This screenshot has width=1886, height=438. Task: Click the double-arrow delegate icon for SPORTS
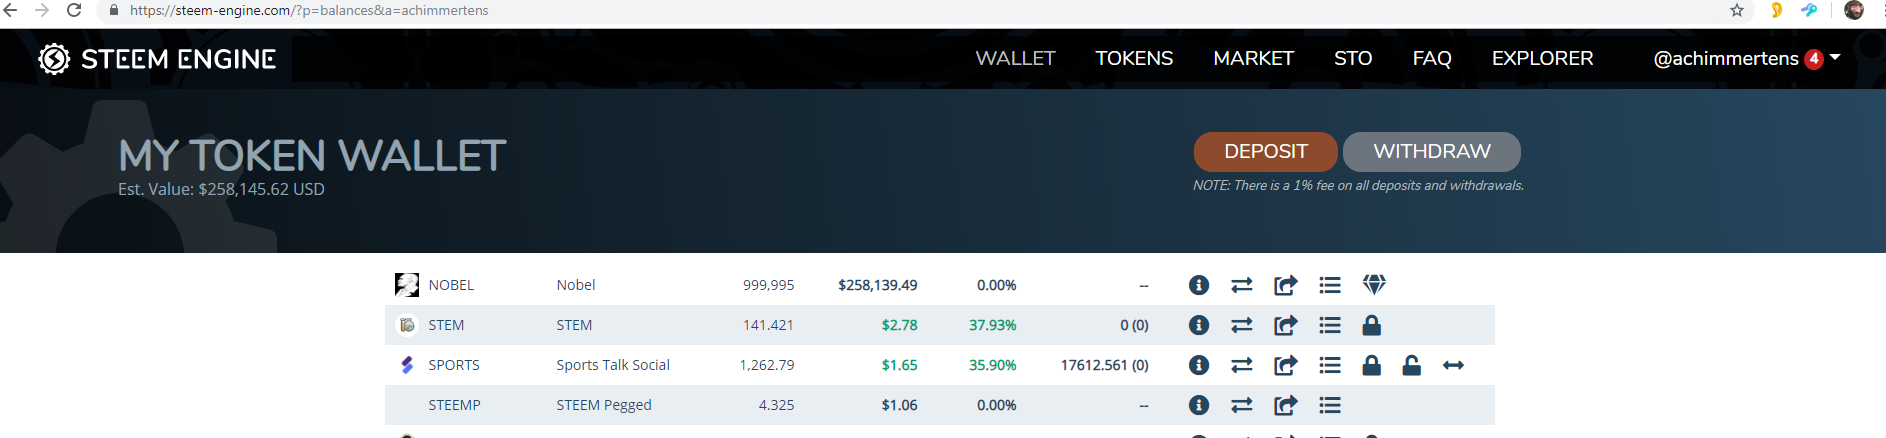pyautogui.click(x=1453, y=365)
